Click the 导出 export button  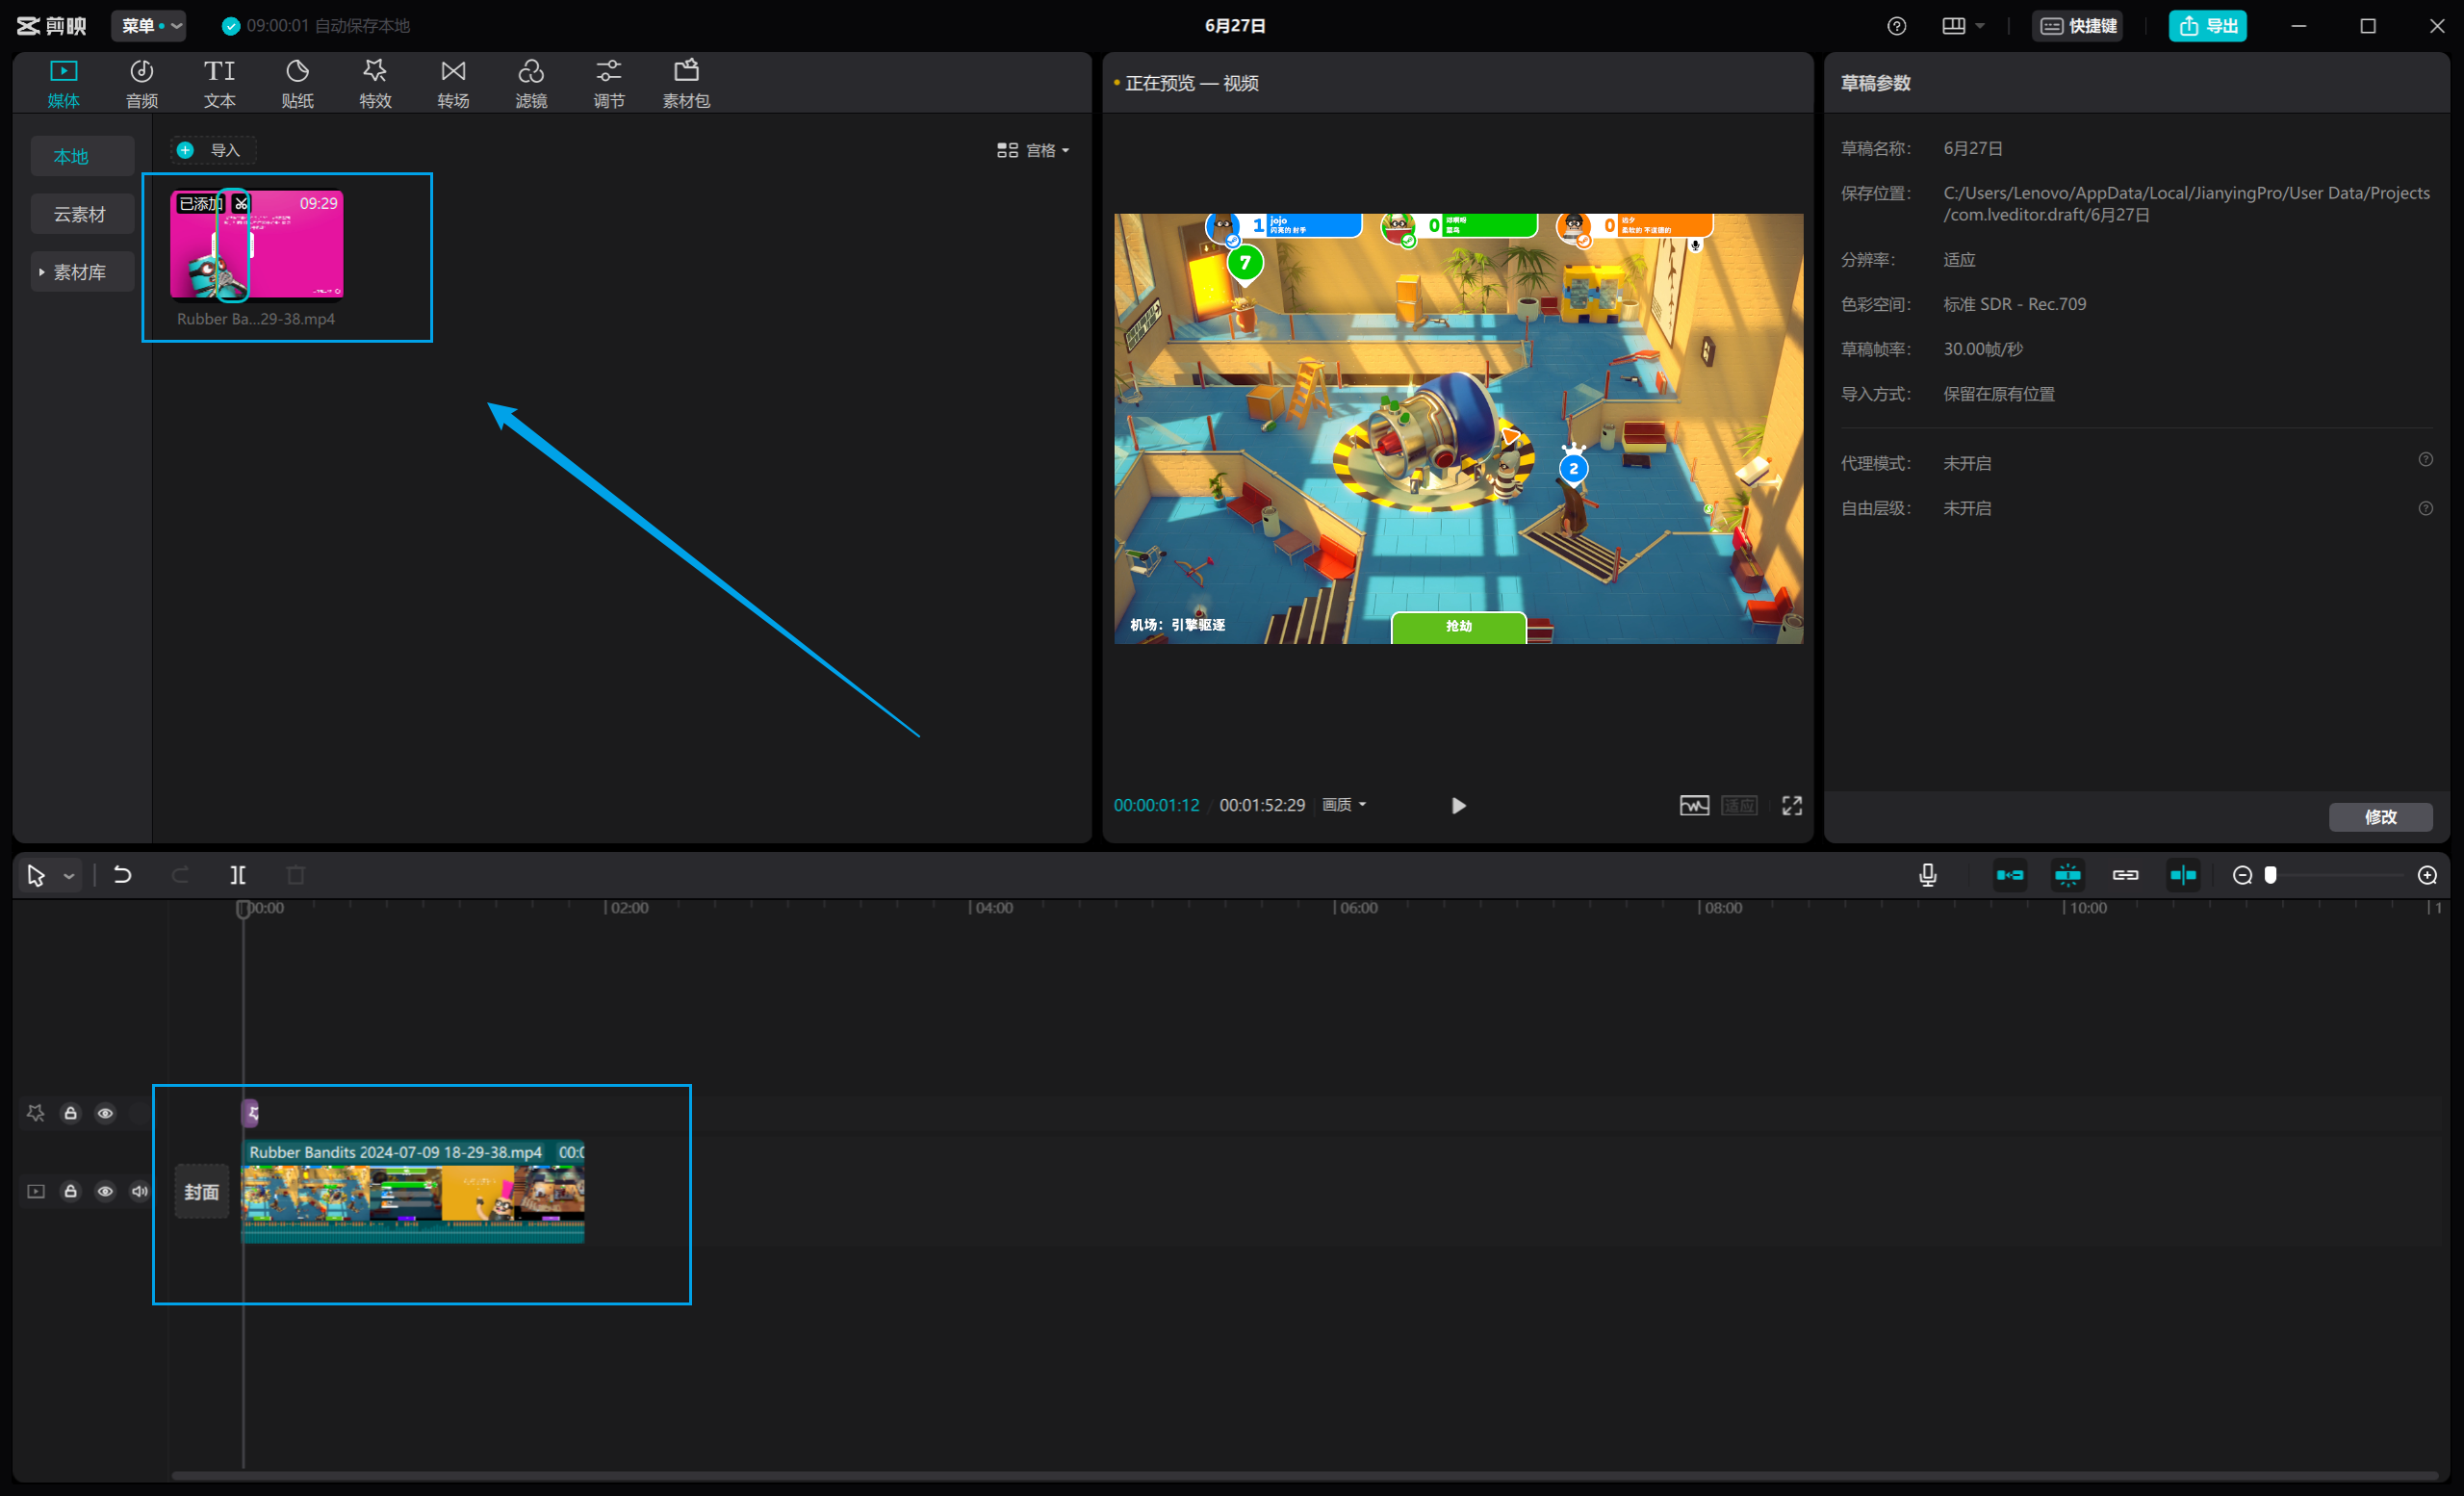point(2207,26)
